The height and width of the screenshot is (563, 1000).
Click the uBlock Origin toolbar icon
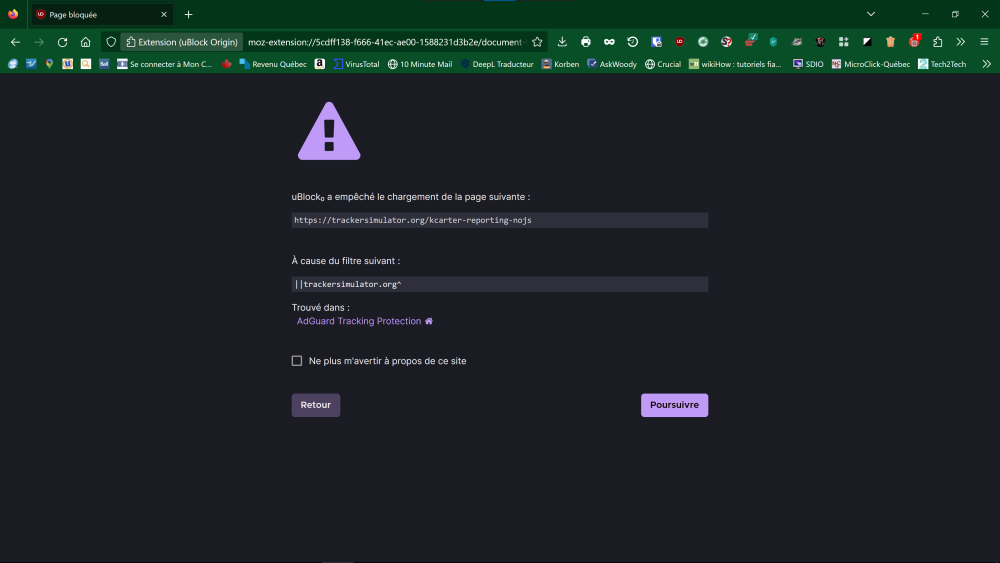pos(679,42)
